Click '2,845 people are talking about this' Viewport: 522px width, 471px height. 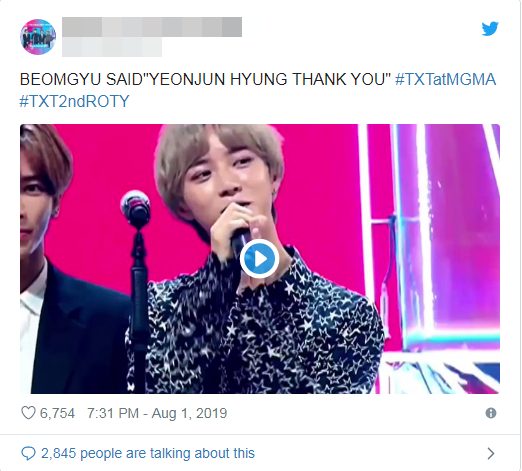[x=148, y=453]
